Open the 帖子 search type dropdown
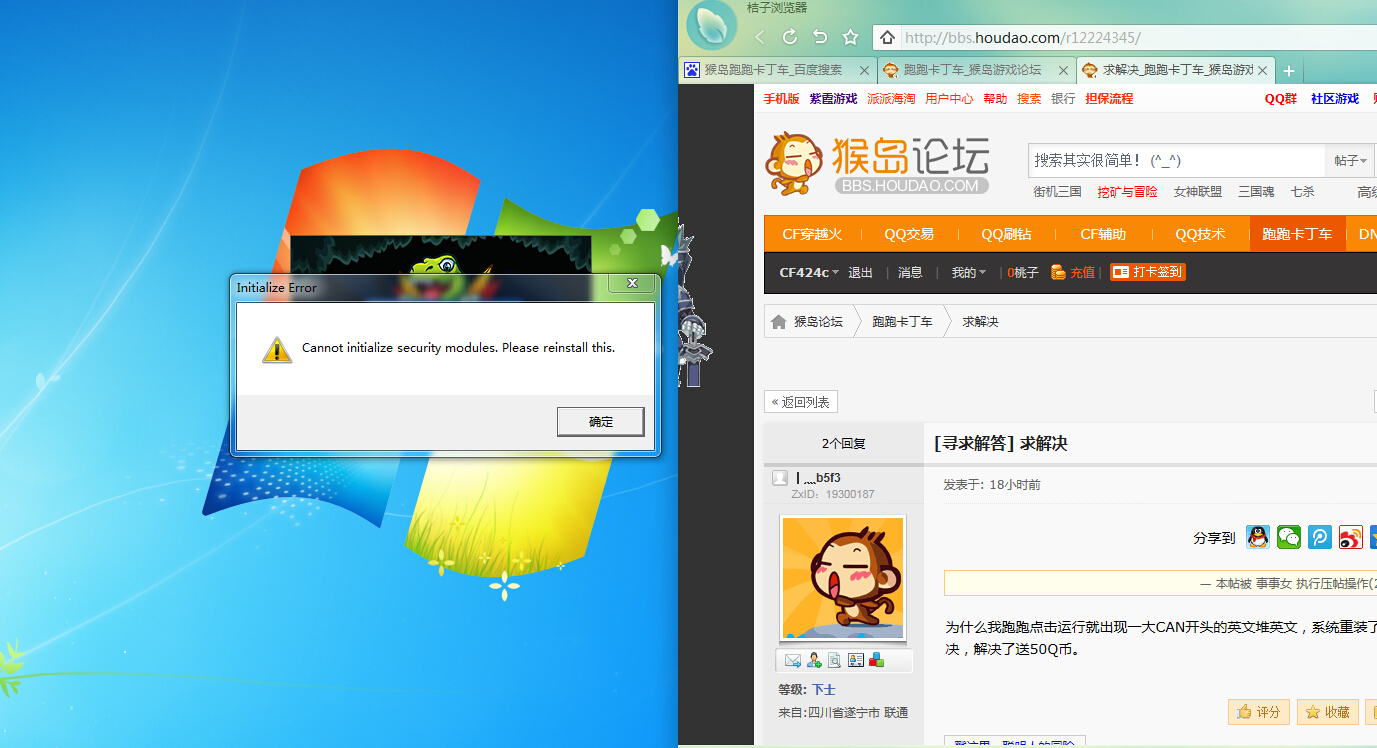The image size is (1377, 748). click(x=1349, y=161)
